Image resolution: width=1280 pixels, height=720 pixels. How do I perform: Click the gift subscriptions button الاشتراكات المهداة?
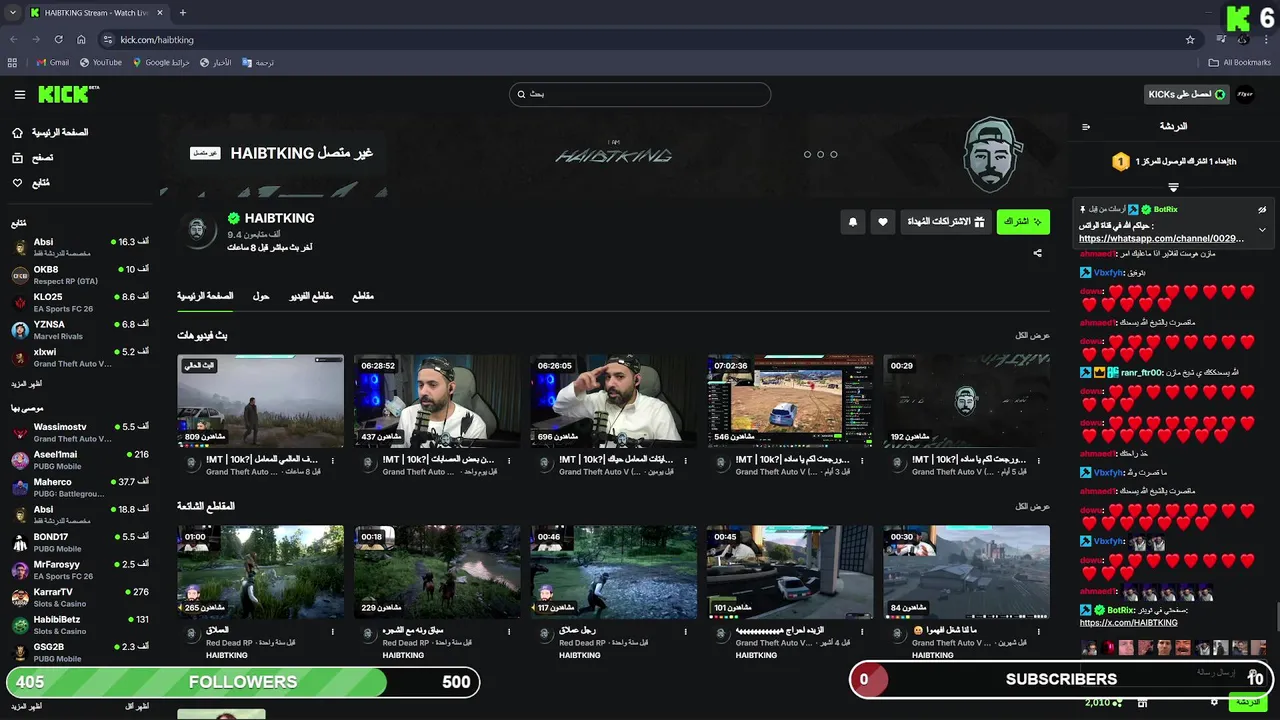click(x=946, y=222)
